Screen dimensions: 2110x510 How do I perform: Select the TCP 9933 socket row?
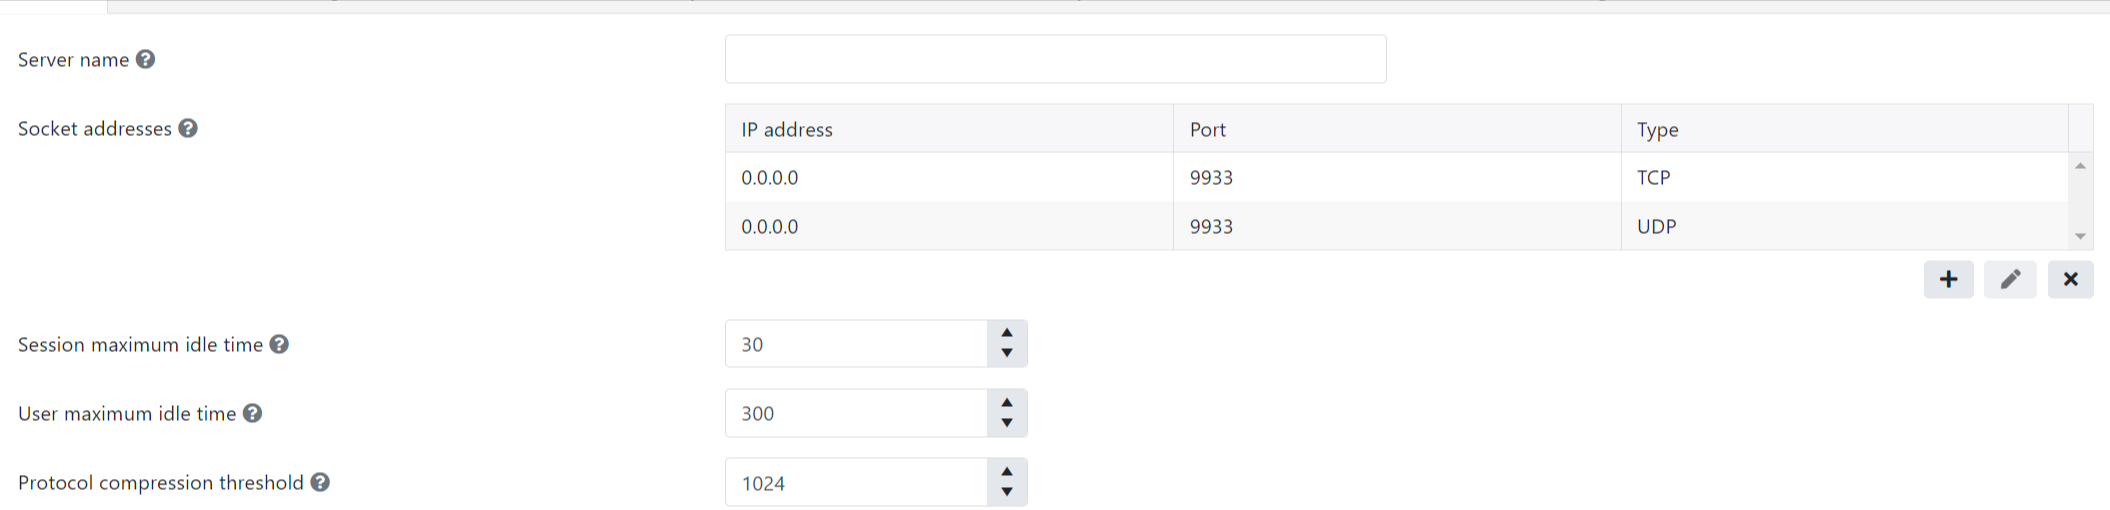(1396, 178)
